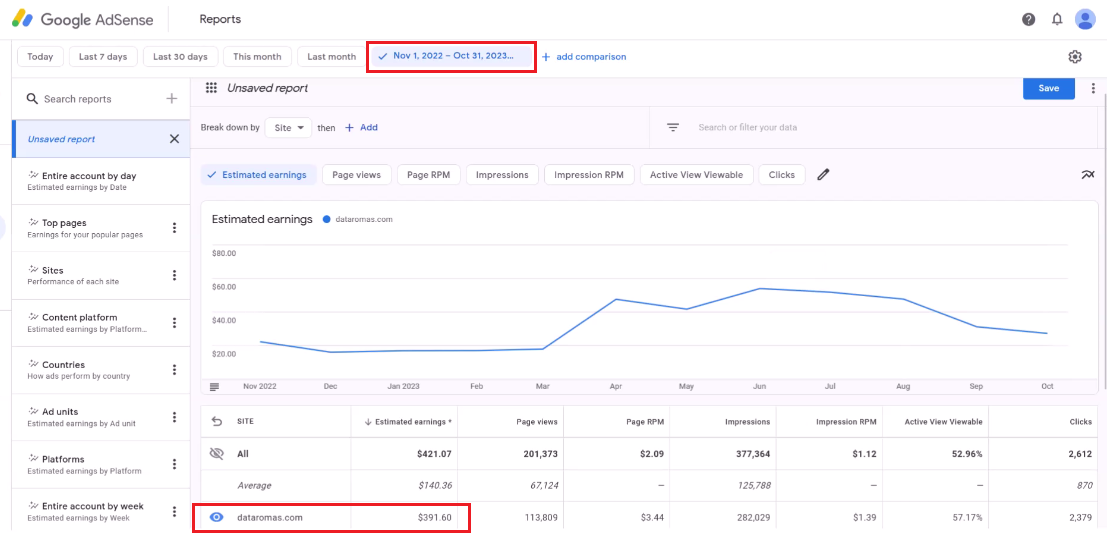The width and height of the screenshot is (1114, 550).
Task: Click Search or filter your data field
Action: tap(747, 127)
